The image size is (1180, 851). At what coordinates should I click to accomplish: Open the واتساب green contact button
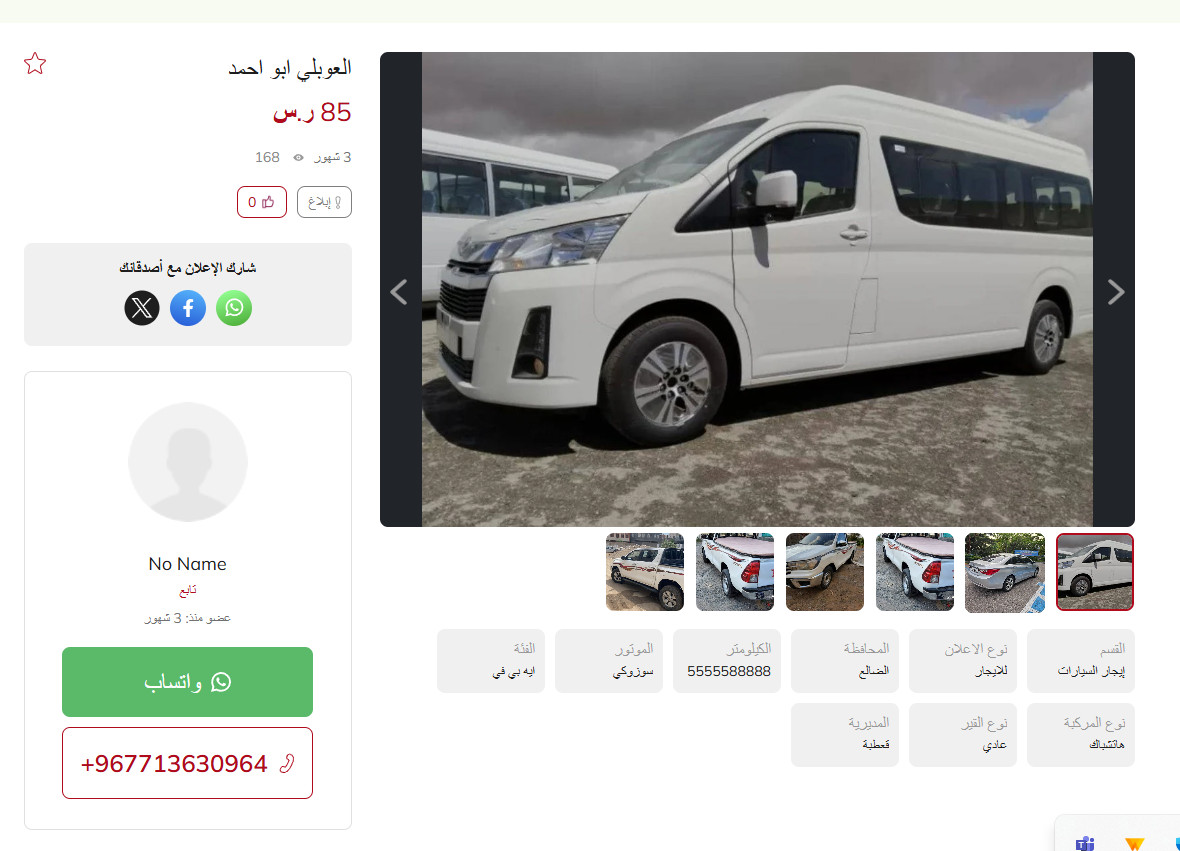(187, 682)
